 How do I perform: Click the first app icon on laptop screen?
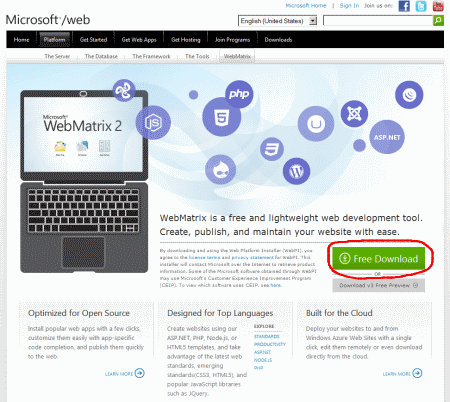60,147
